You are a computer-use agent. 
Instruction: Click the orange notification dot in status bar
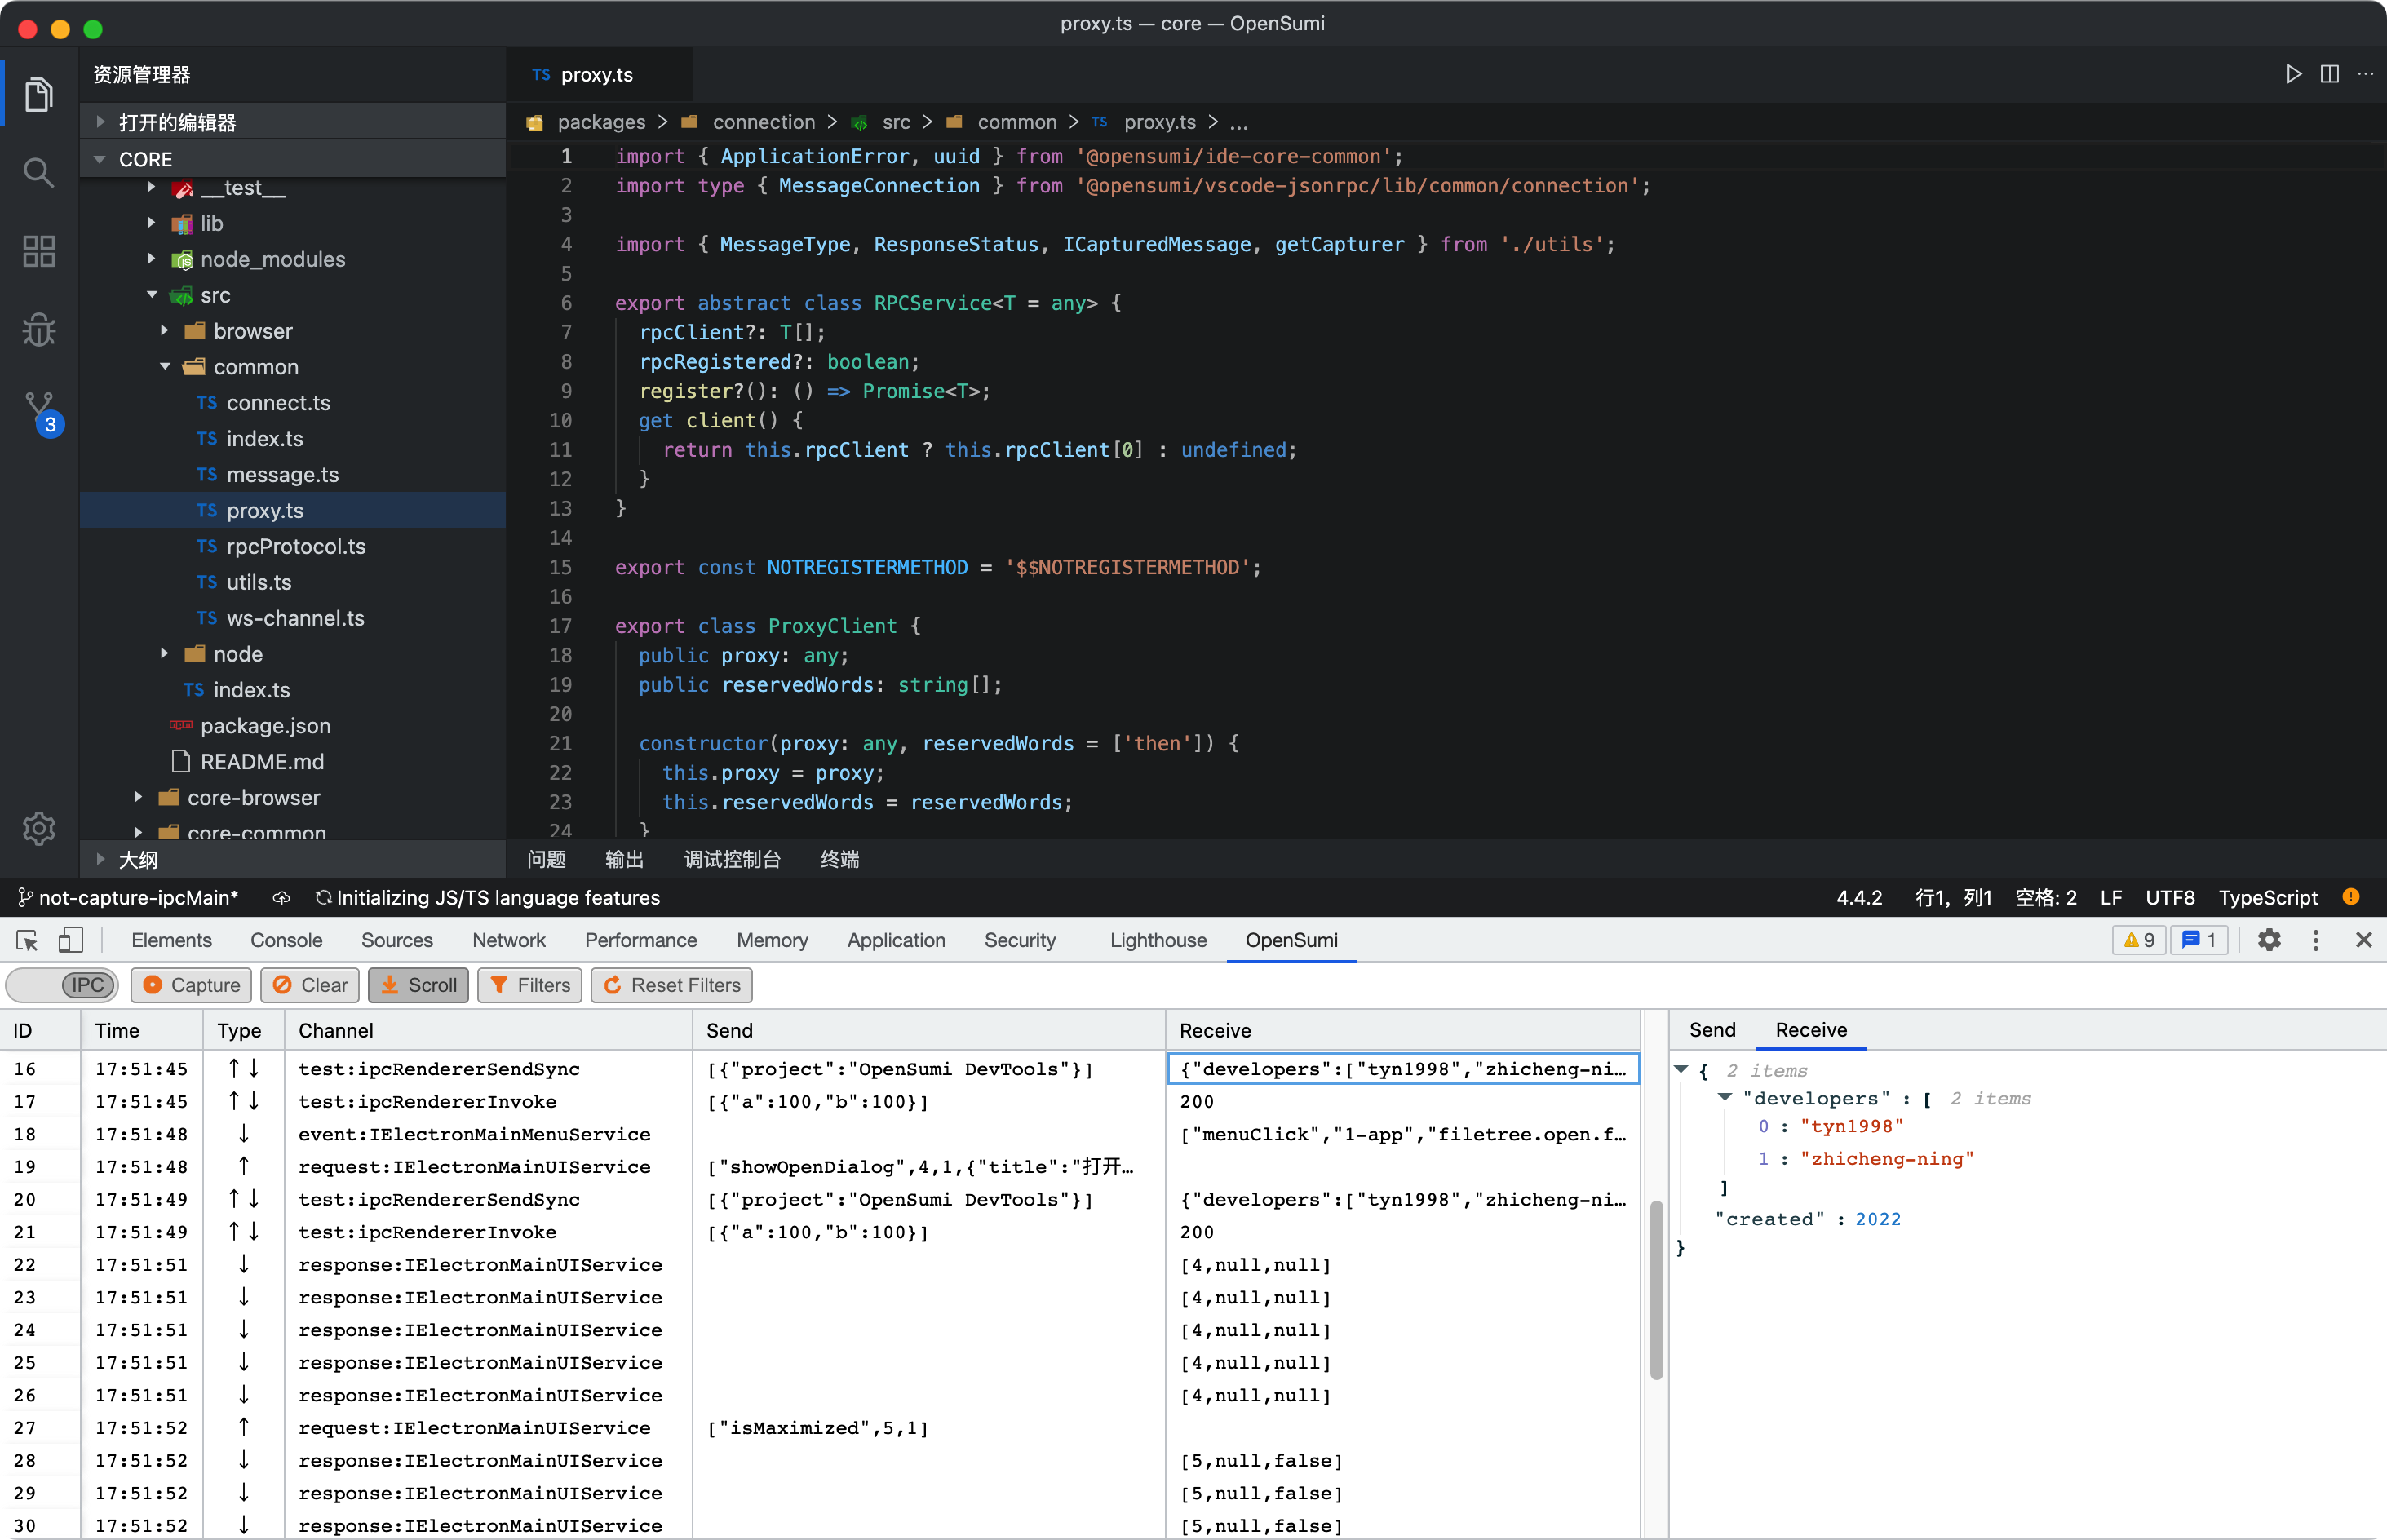pos(2351,897)
